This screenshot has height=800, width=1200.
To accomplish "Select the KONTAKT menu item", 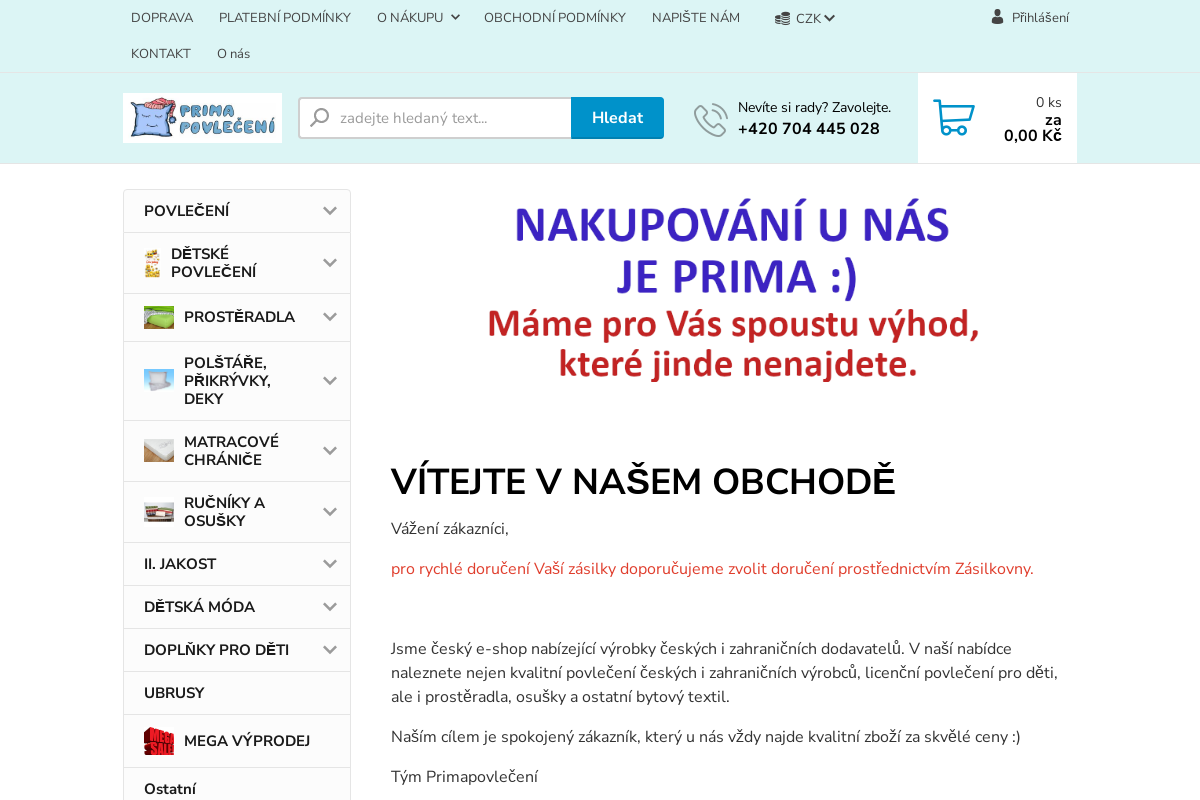I will point(161,53).
